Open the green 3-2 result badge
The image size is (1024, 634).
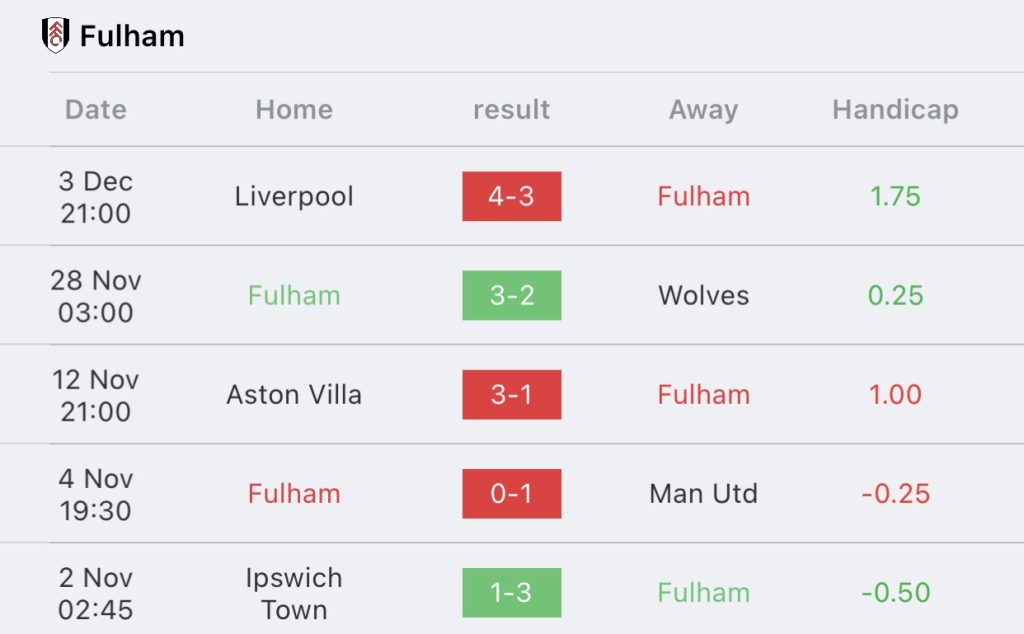click(x=511, y=295)
